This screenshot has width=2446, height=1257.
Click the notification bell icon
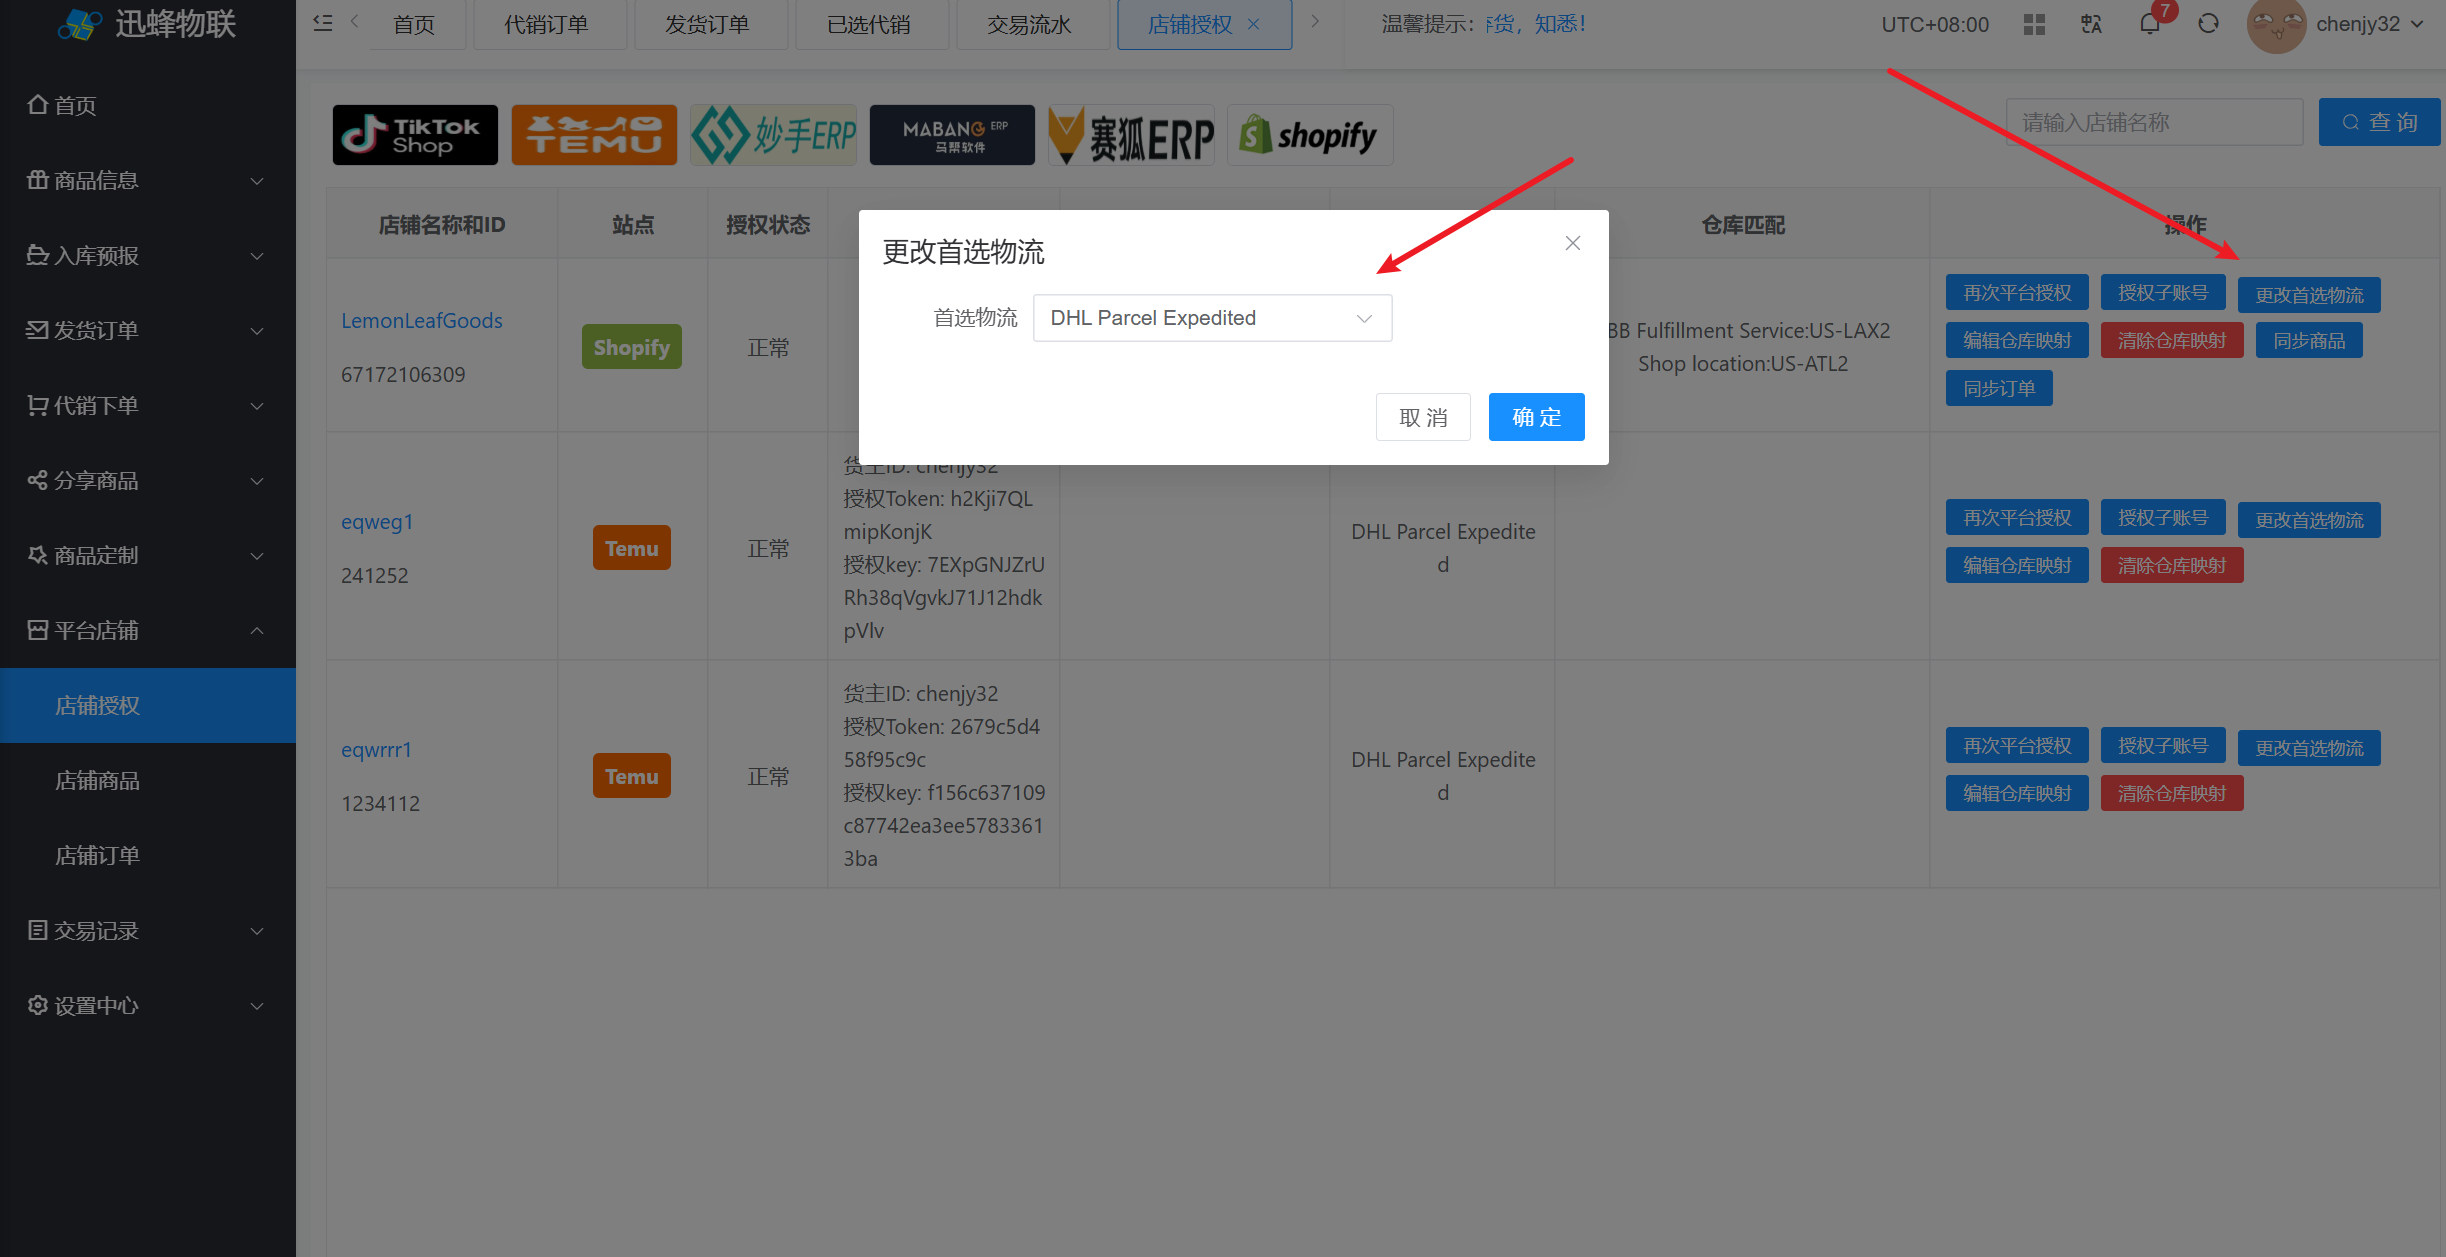click(2149, 24)
